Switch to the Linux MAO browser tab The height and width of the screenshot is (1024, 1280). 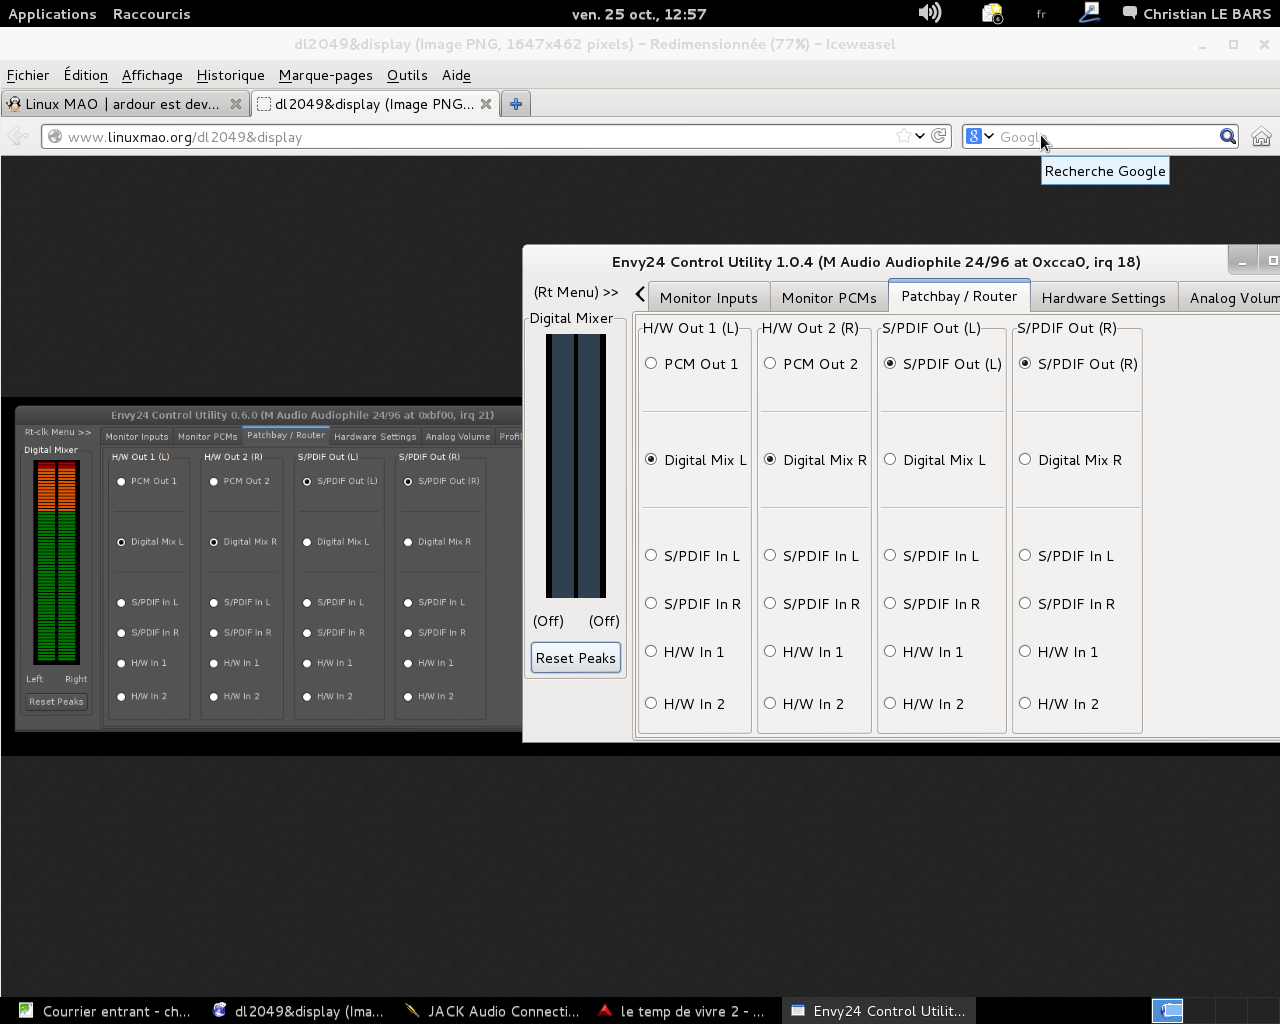tap(124, 104)
